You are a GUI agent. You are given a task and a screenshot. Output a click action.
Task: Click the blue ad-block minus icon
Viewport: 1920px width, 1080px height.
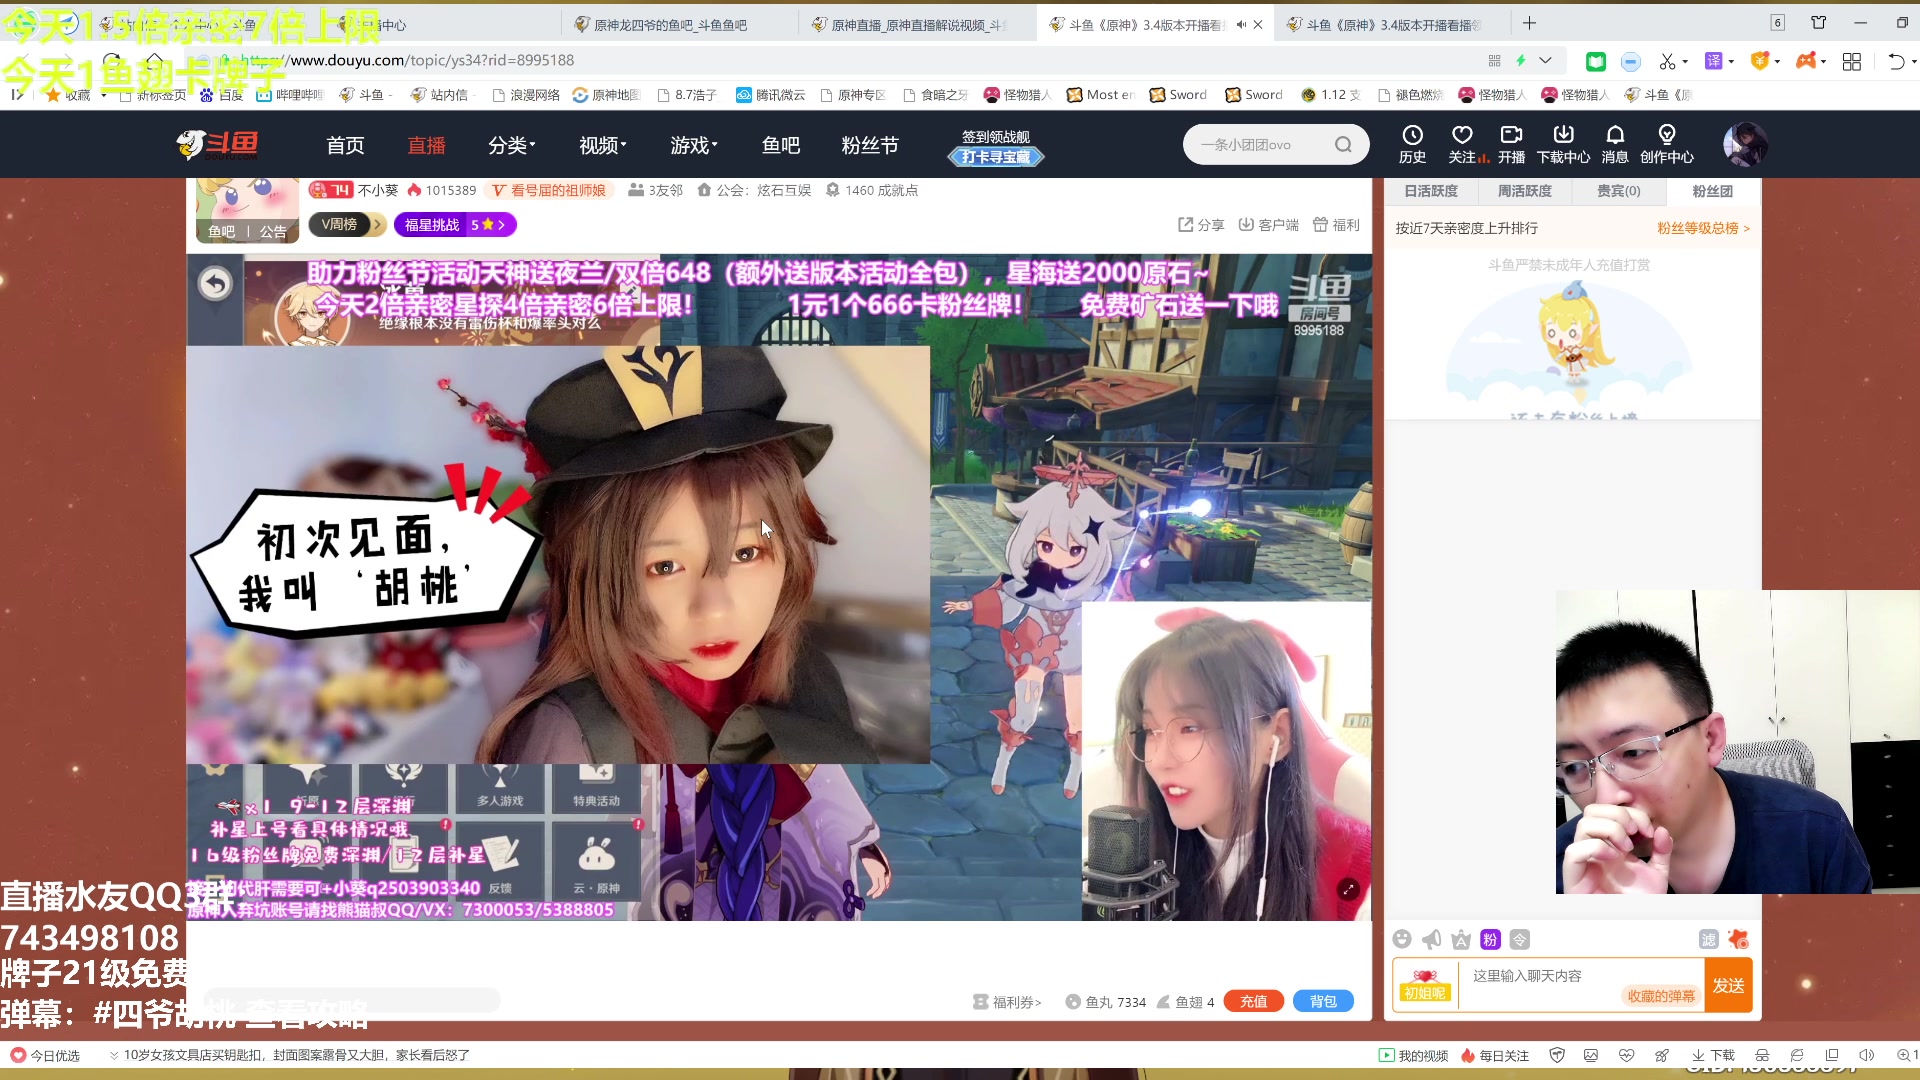(1630, 62)
